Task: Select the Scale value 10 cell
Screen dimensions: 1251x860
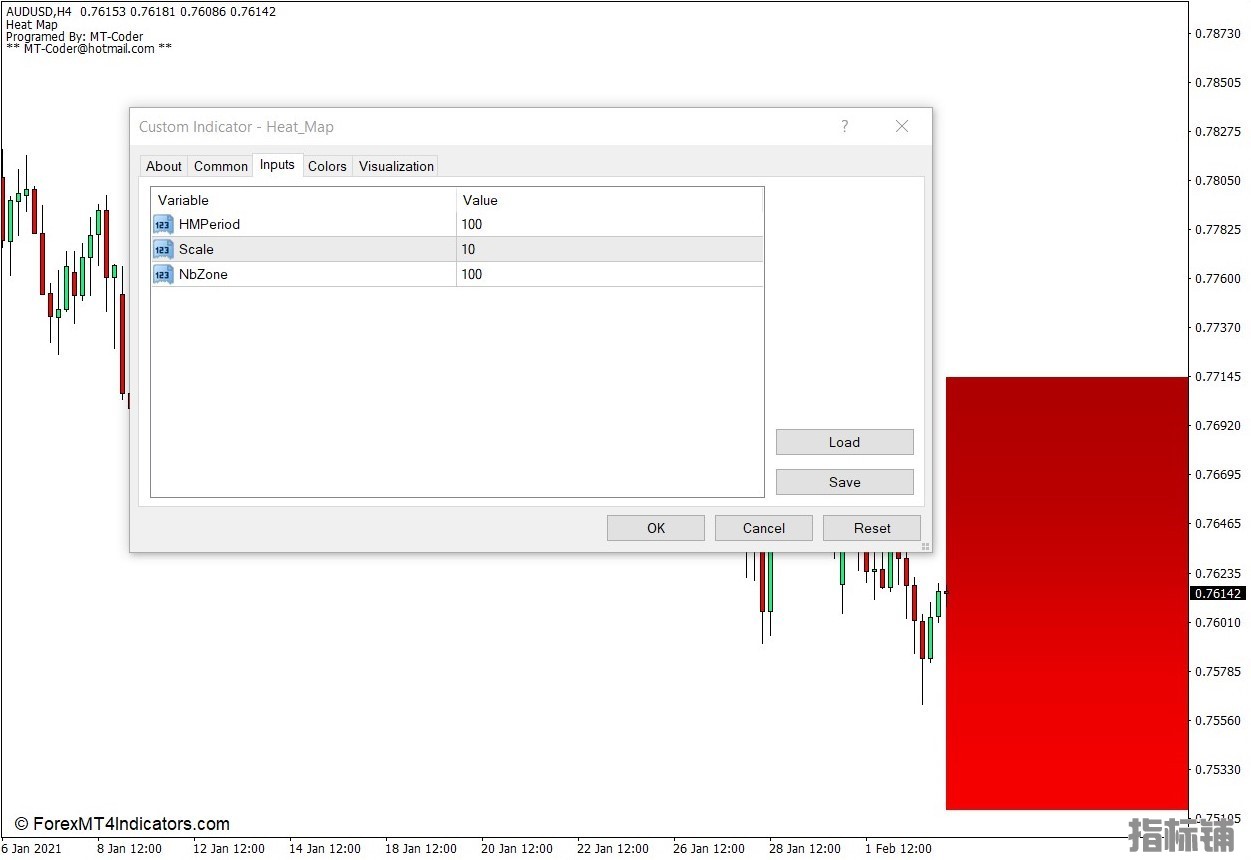Action: (x=610, y=249)
